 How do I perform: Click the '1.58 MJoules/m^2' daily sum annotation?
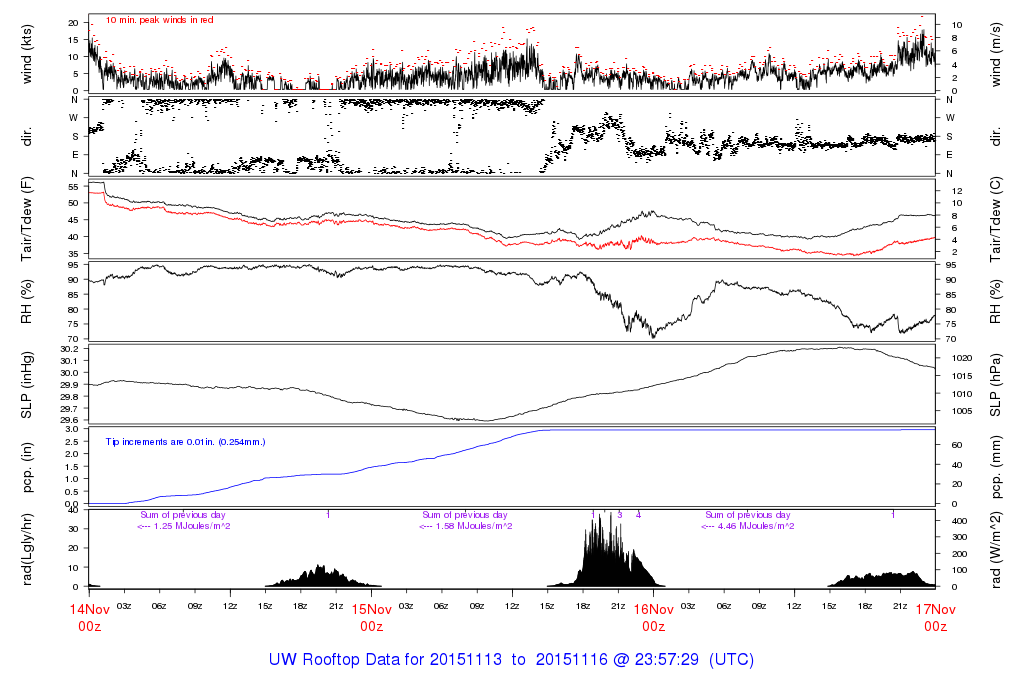(x=474, y=526)
